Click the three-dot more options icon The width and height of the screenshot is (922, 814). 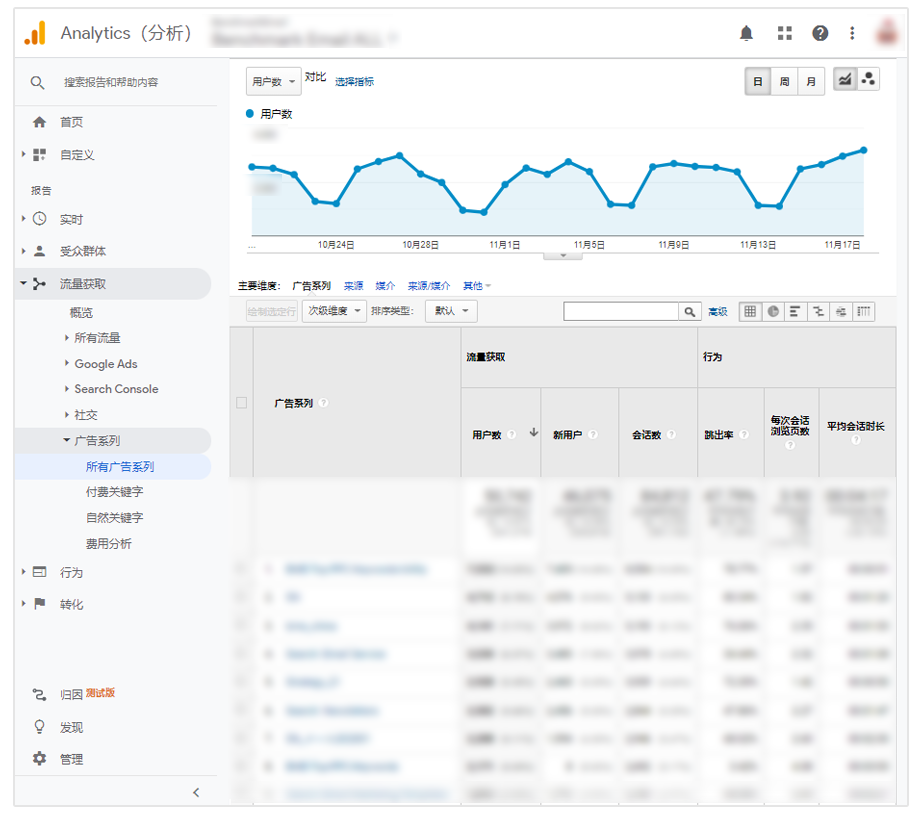852,33
